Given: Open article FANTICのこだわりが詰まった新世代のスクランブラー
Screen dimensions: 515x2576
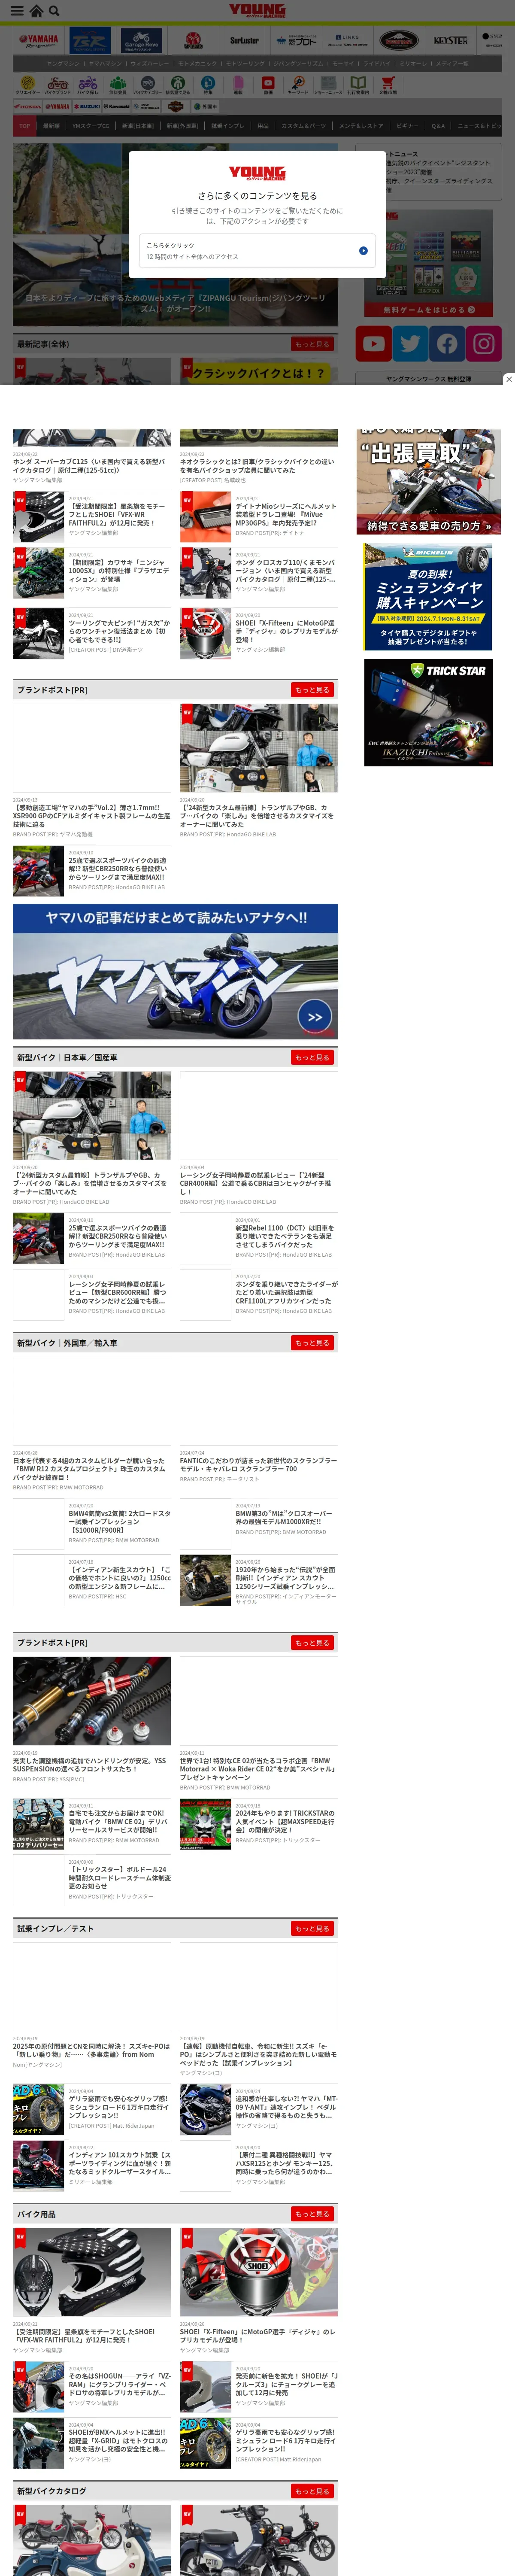Looking at the screenshot, I should pyautogui.click(x=259, y=1465).
